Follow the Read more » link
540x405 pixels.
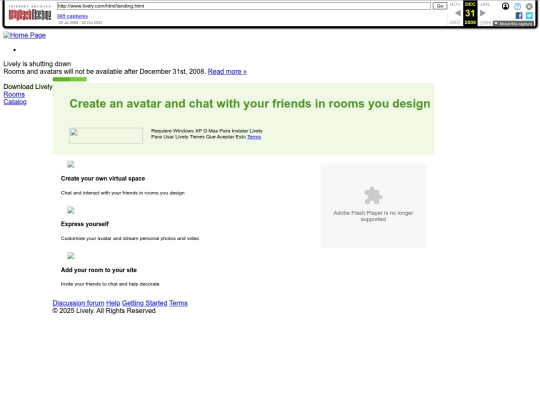point(227,72)
